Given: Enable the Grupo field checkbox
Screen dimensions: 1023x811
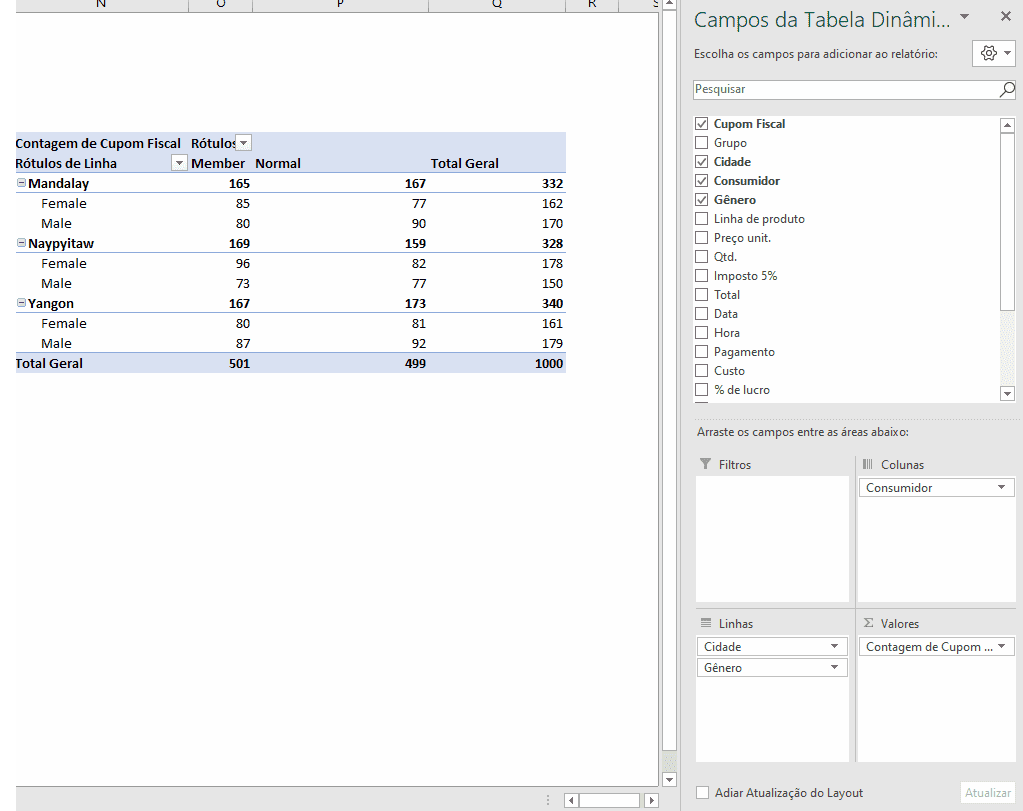Looking at the screenshot, I should pos(700,142).
